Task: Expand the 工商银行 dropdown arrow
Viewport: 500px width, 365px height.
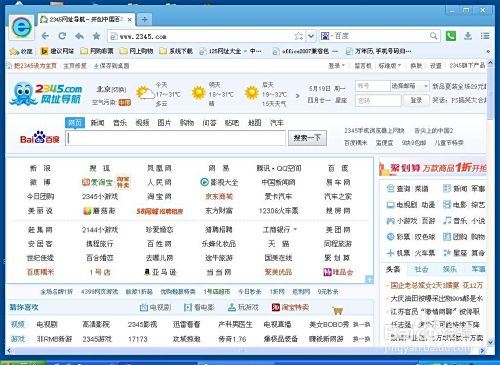Action: click(x=295, y=230)
